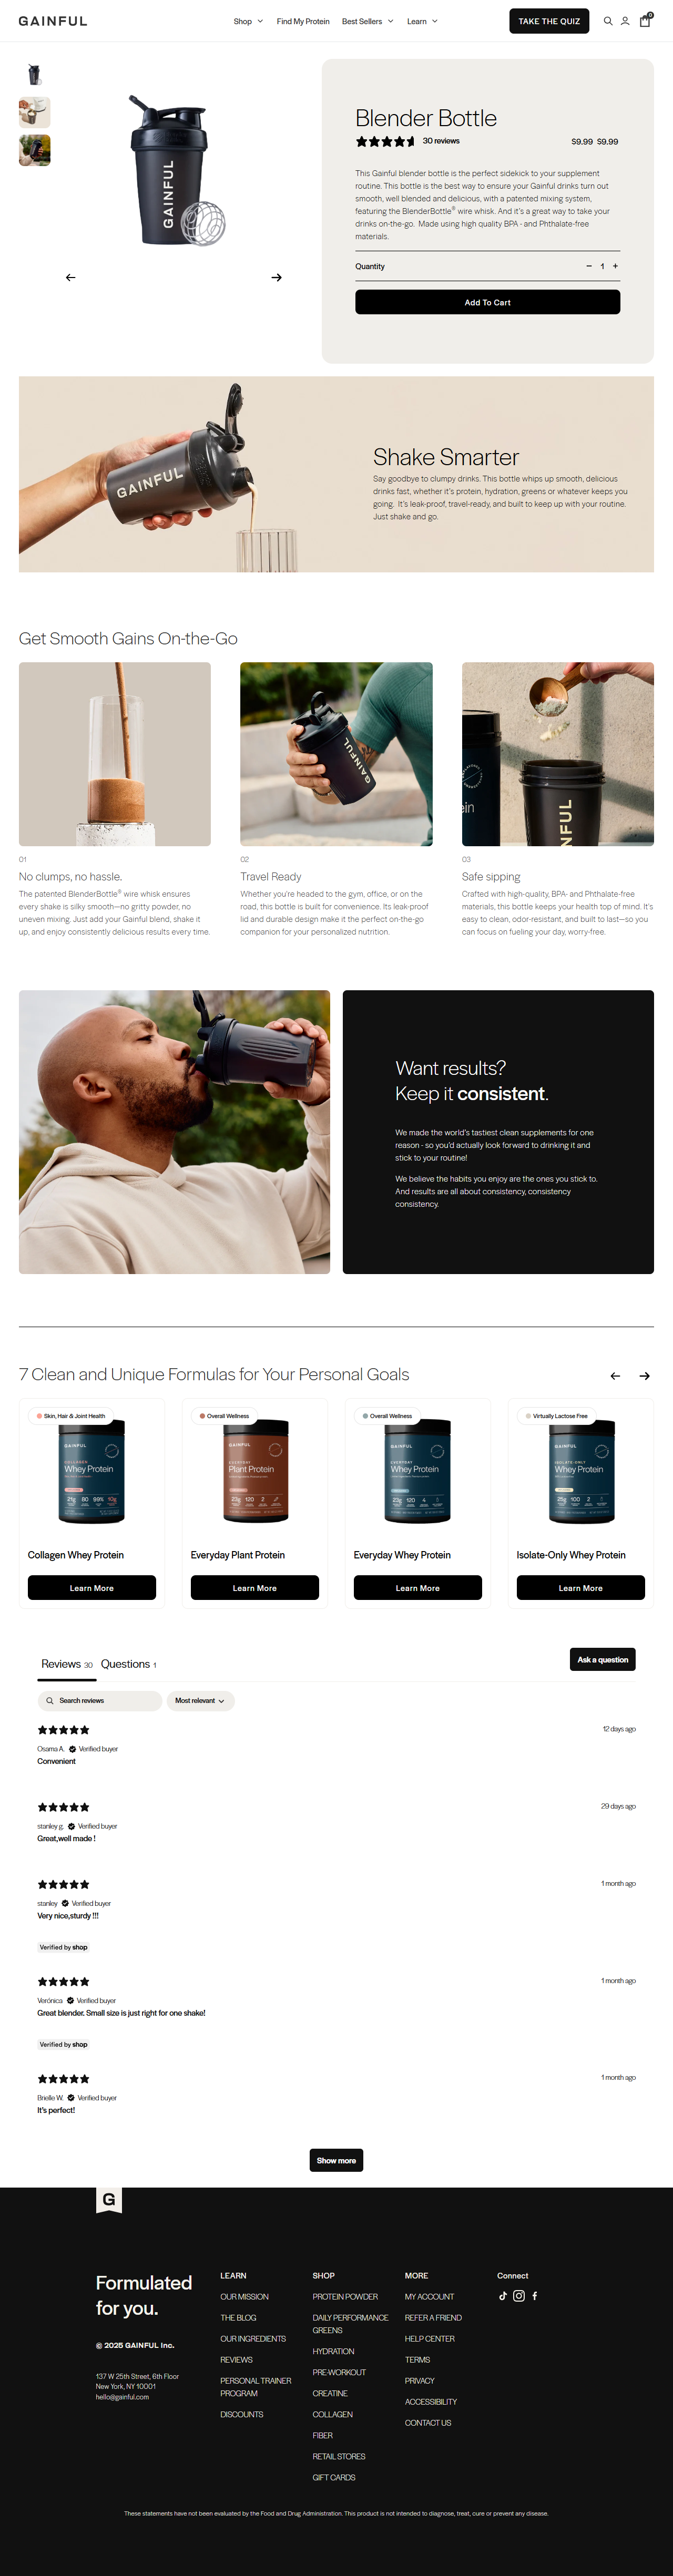
Task: Decrease quantity with minus button
Action: click(589, 266)
